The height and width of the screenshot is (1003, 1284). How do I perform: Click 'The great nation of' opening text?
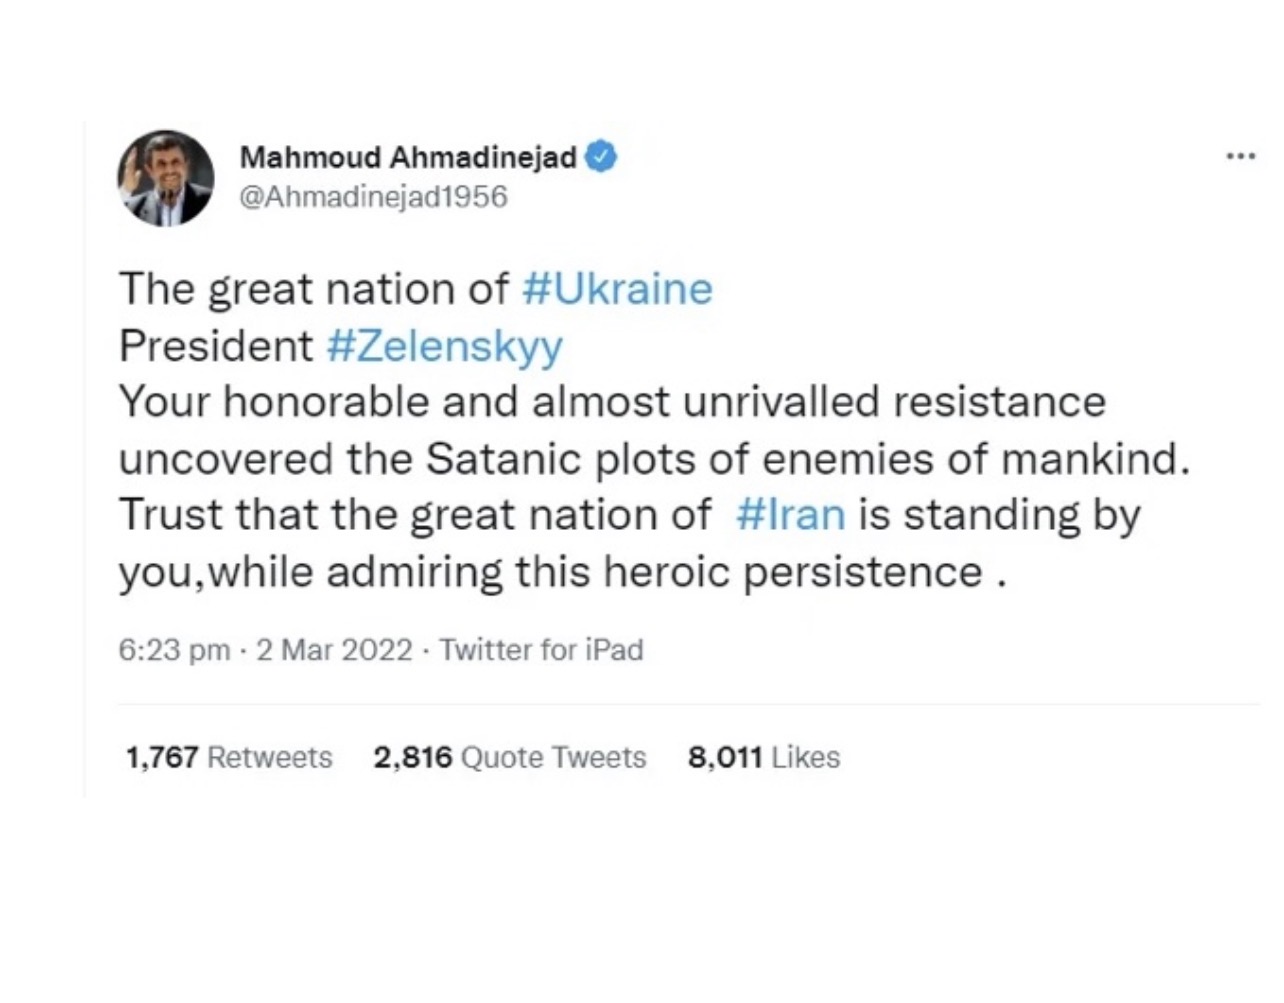point(313,289)
